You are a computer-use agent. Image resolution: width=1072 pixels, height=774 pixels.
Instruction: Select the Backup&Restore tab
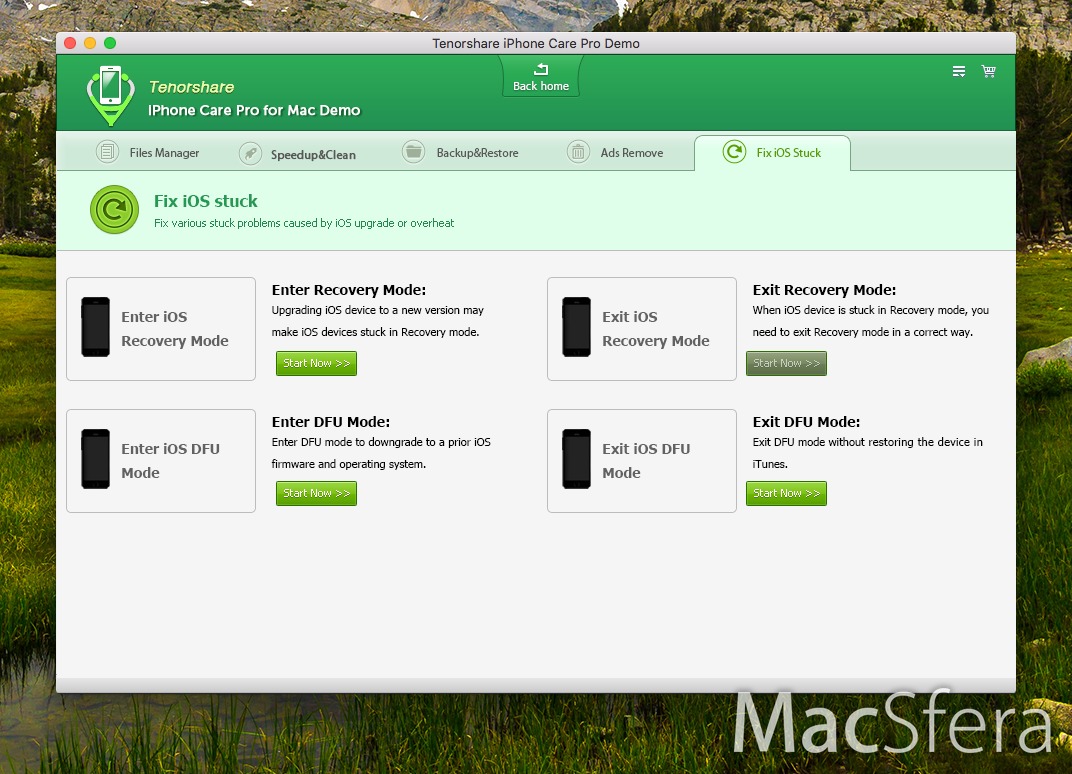tap(460, 152)
